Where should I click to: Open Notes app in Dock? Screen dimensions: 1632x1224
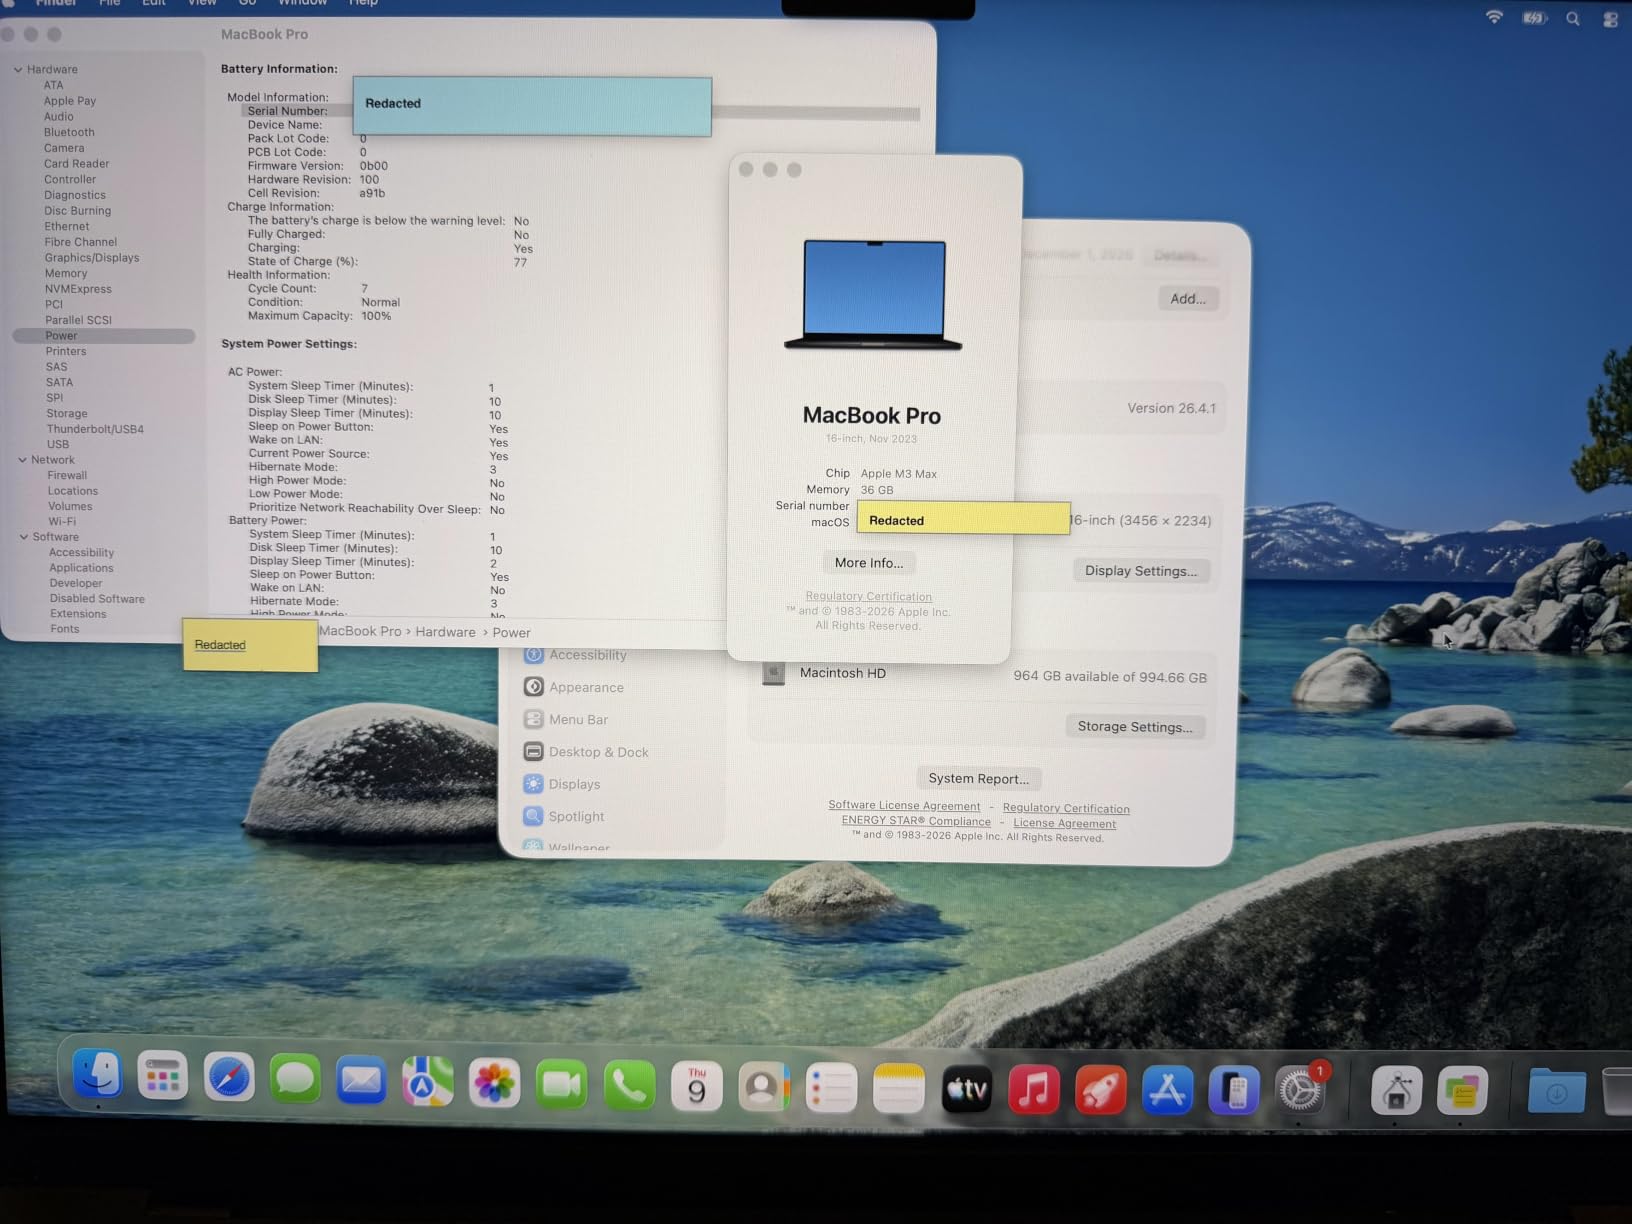[x=898, y=1089]
